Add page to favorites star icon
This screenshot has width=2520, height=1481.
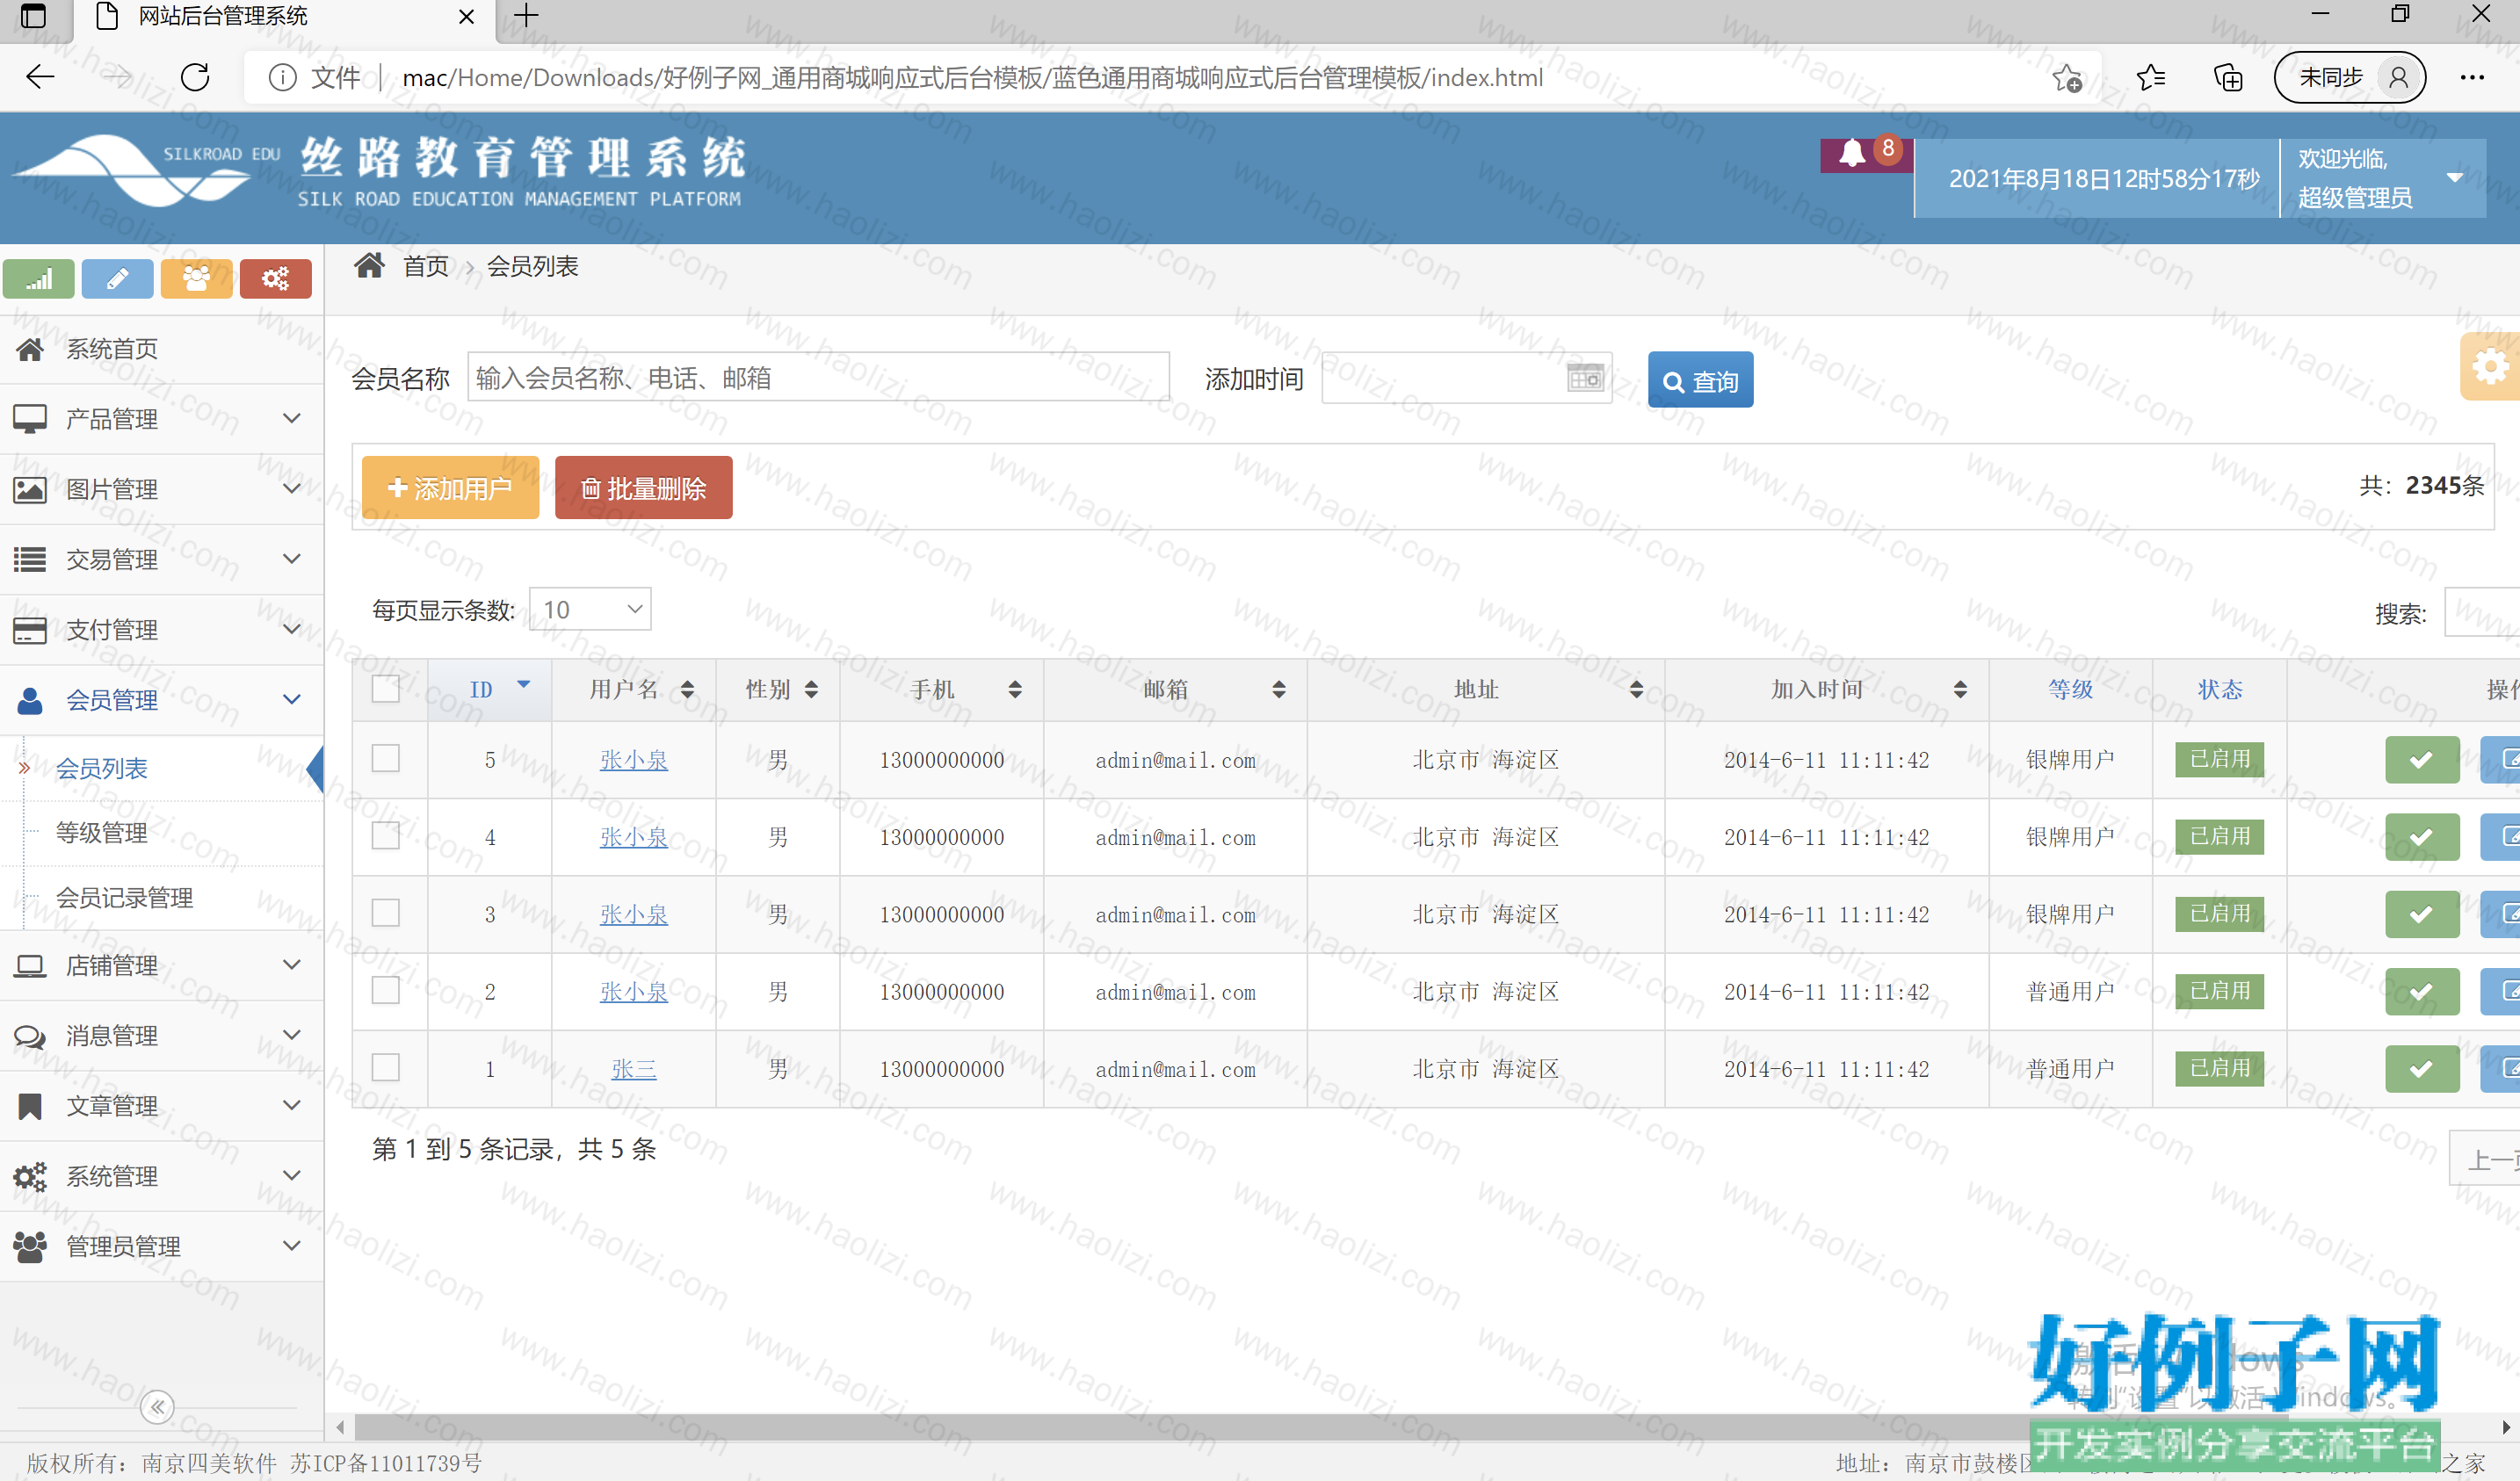pos(2066,77)
